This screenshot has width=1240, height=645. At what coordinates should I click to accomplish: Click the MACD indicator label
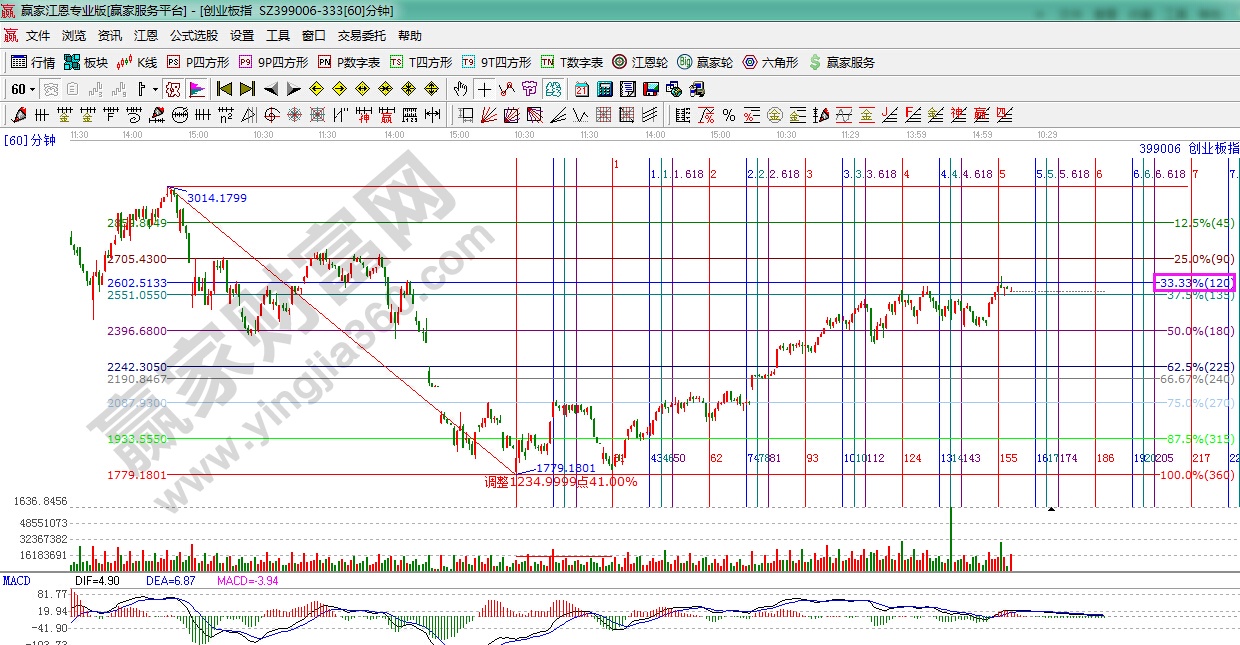pyautogui.click(x=16, y=580)
